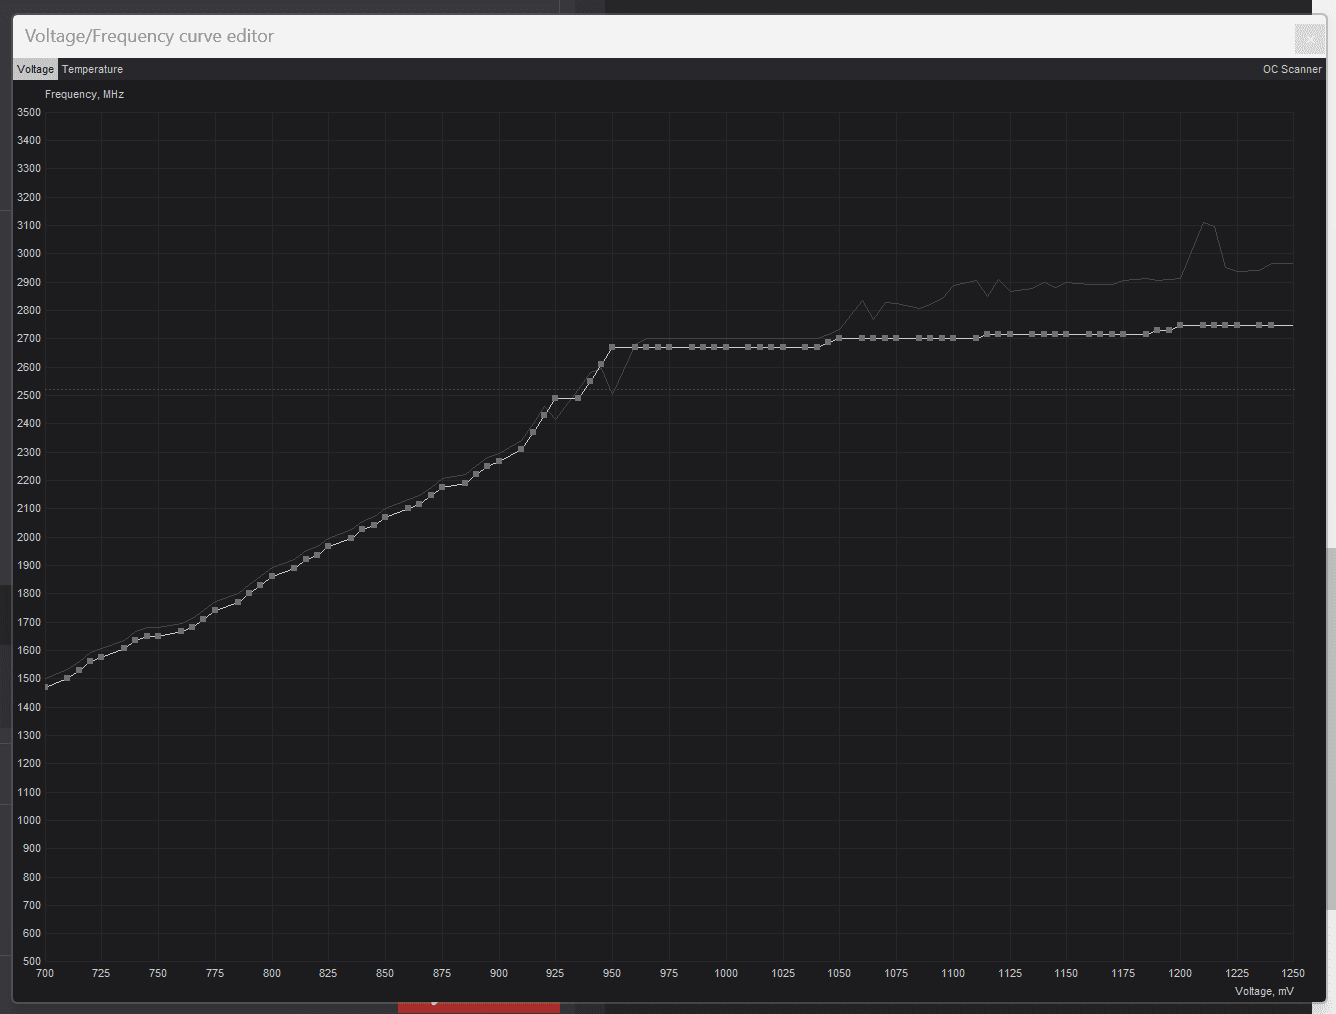Select the curve point at 950 mV
This screenshot has width=1336, height=1014.
coord(612,347)
